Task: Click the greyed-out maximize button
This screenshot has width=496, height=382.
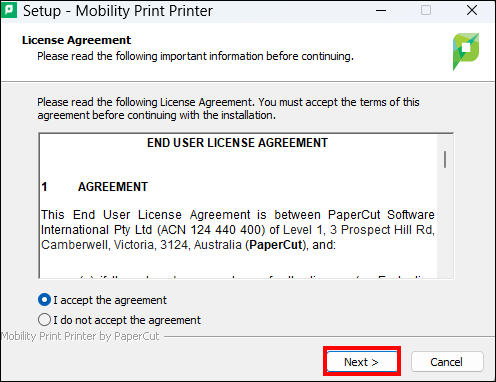Action: click(x=426, y=10)
